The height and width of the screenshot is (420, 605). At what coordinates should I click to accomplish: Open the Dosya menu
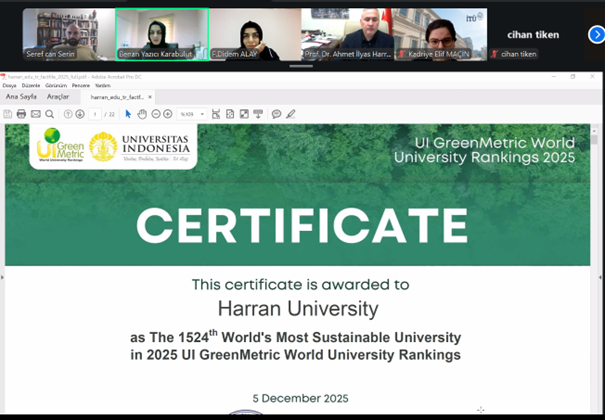pyautogui.click(x=9, y=86)
